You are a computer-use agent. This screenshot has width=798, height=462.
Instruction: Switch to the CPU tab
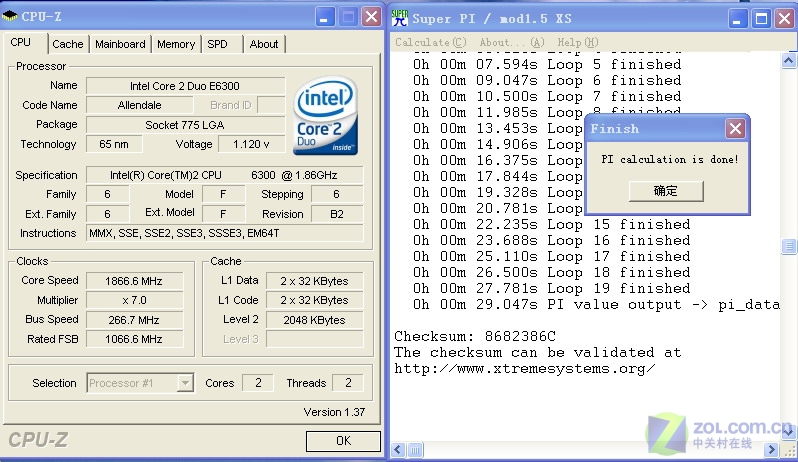click(x=21, y=42)
